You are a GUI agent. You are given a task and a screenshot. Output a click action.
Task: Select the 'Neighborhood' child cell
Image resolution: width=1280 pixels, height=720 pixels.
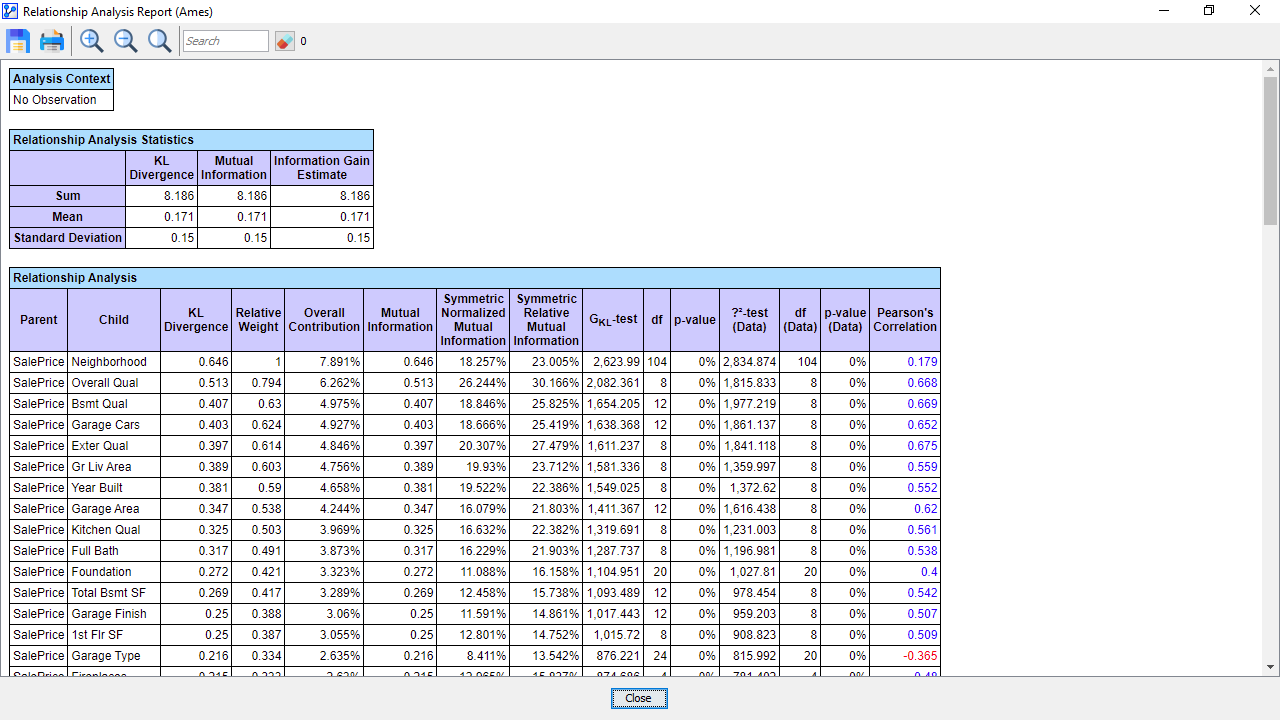(x=114, y=362)
